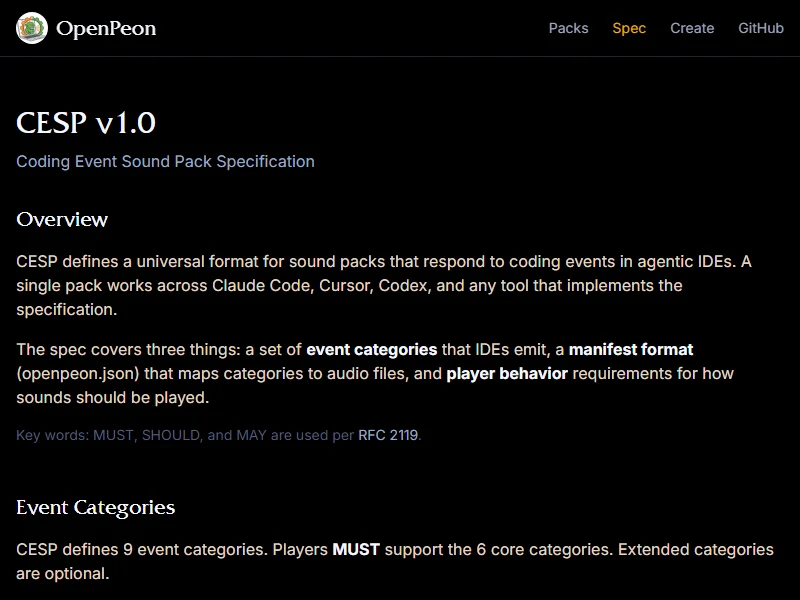This screenshot has width=800, height=600.
Task: Follow the RFC 2119 link
Action: (388, 435)
